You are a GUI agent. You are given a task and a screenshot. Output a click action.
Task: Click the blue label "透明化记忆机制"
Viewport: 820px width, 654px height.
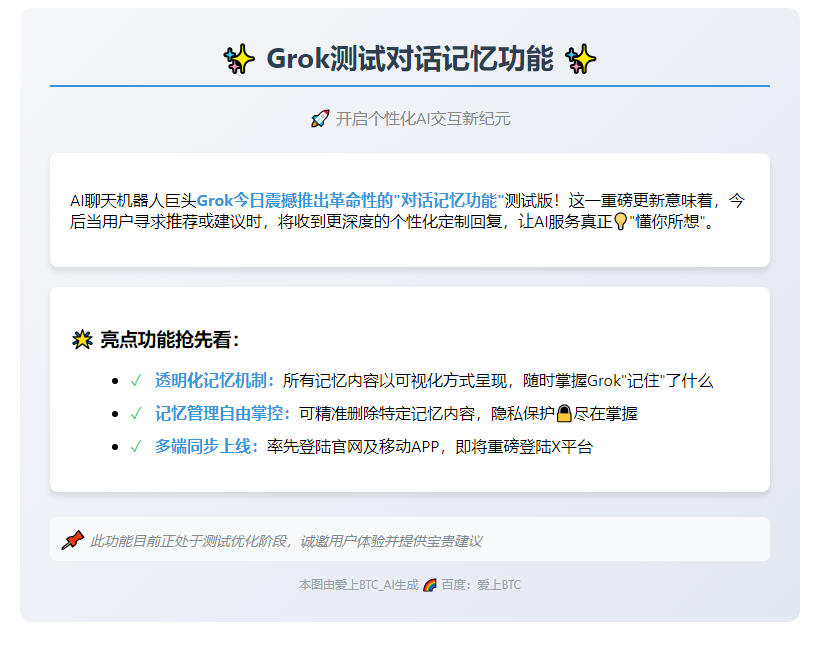coord(211,381)
